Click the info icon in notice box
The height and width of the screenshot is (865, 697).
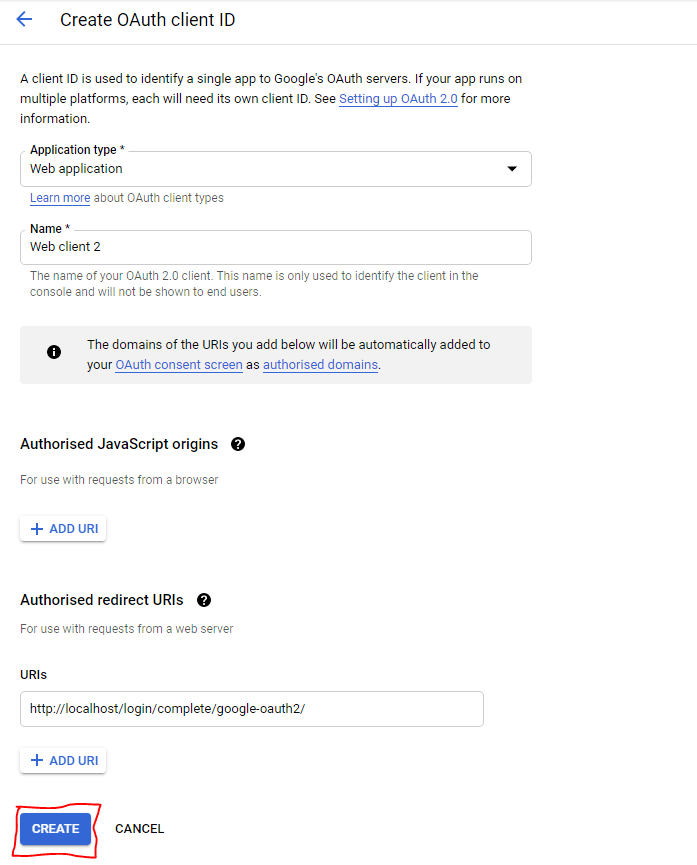54,352
